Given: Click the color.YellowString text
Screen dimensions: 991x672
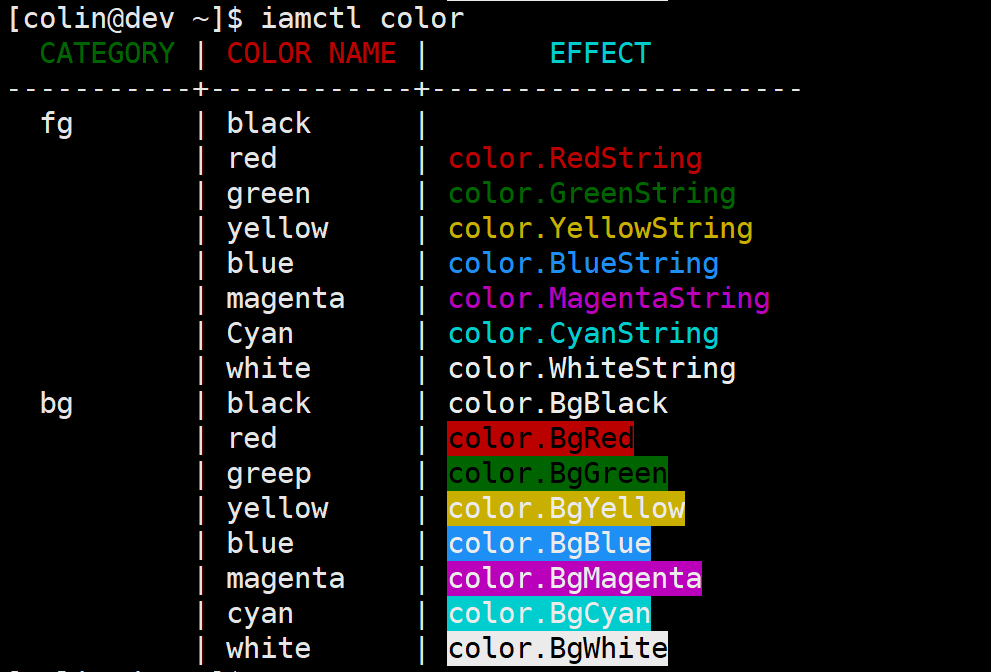Looking at the screenshot, I should point(600,229).
